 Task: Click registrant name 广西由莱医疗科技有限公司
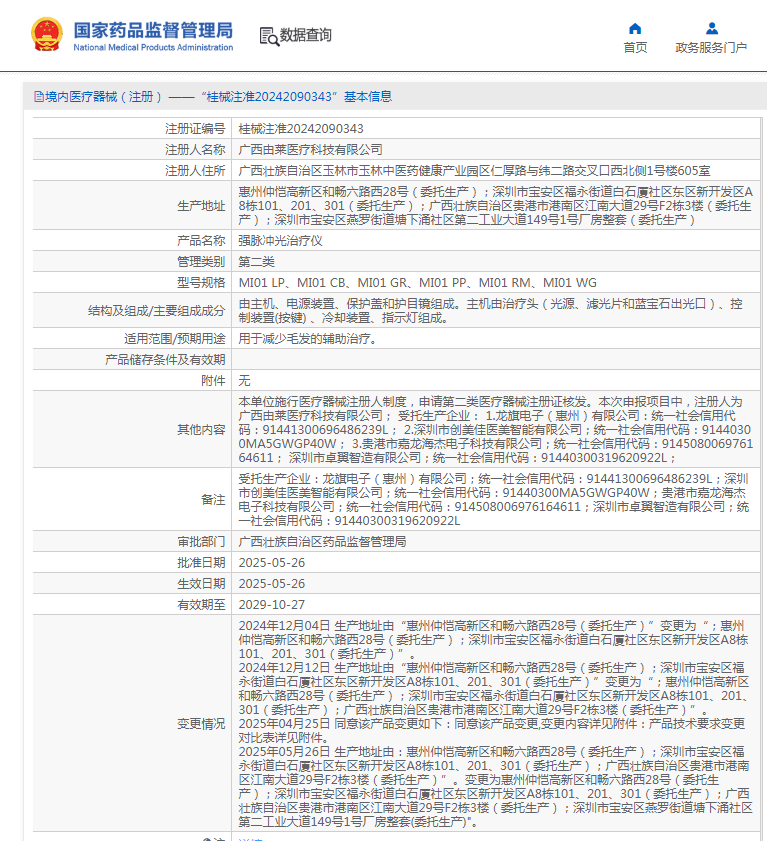point(311,150)
